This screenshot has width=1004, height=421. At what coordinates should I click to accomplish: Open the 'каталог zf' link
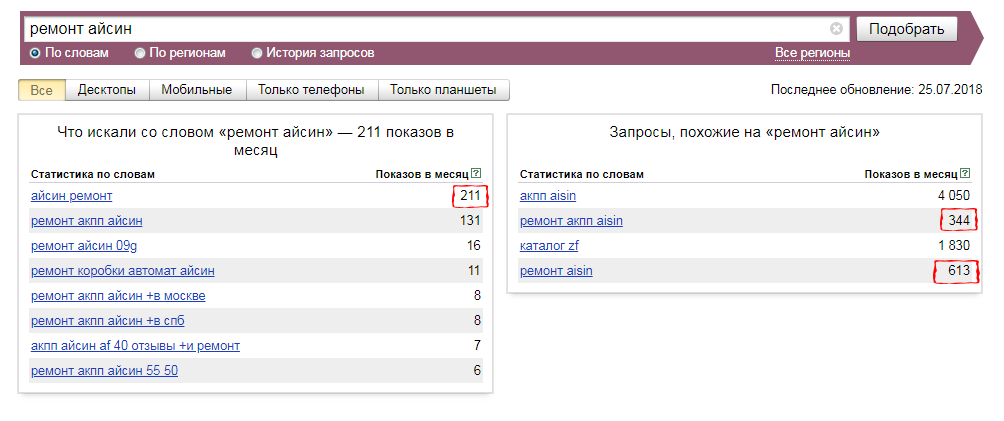[549, 246]
